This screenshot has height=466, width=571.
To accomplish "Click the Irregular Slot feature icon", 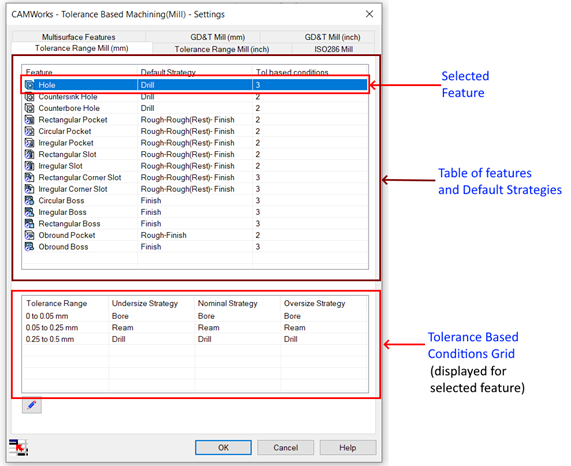I will pos(29,166).
